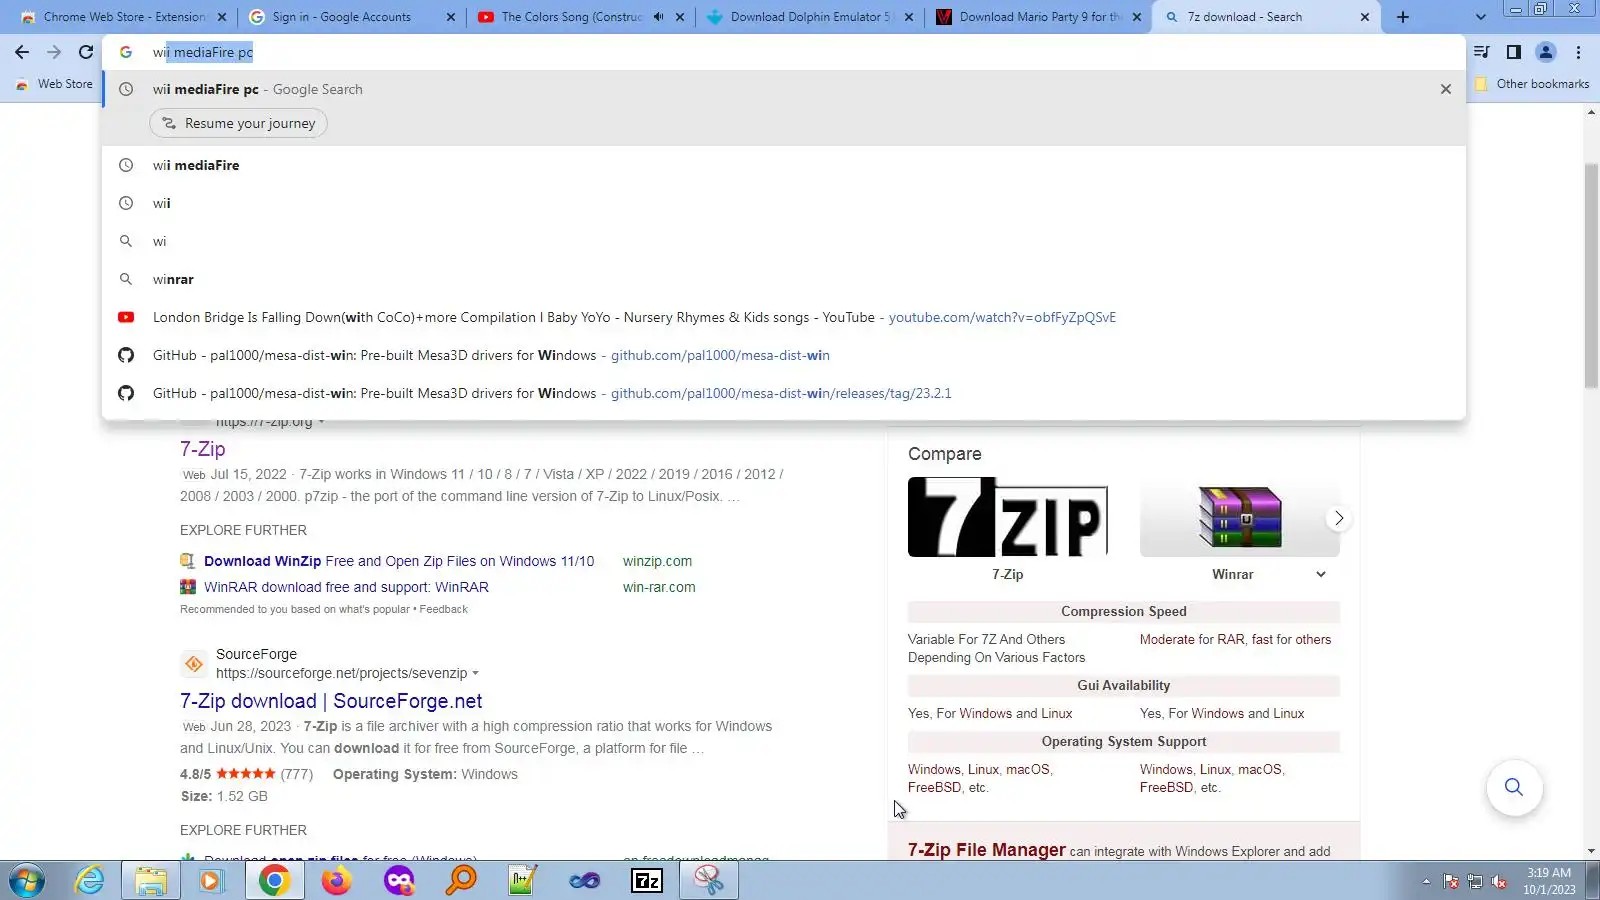Select the 'winrar' search suggestion
The height and width of the screenshot is (900, 1600).
click(x=784, y=279)
